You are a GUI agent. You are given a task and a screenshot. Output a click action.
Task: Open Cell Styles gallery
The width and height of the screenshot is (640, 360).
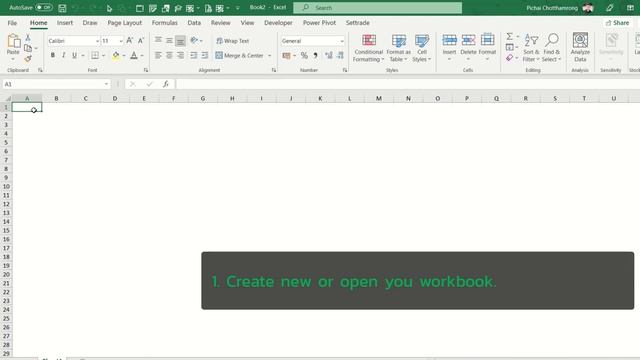(422, 48)
